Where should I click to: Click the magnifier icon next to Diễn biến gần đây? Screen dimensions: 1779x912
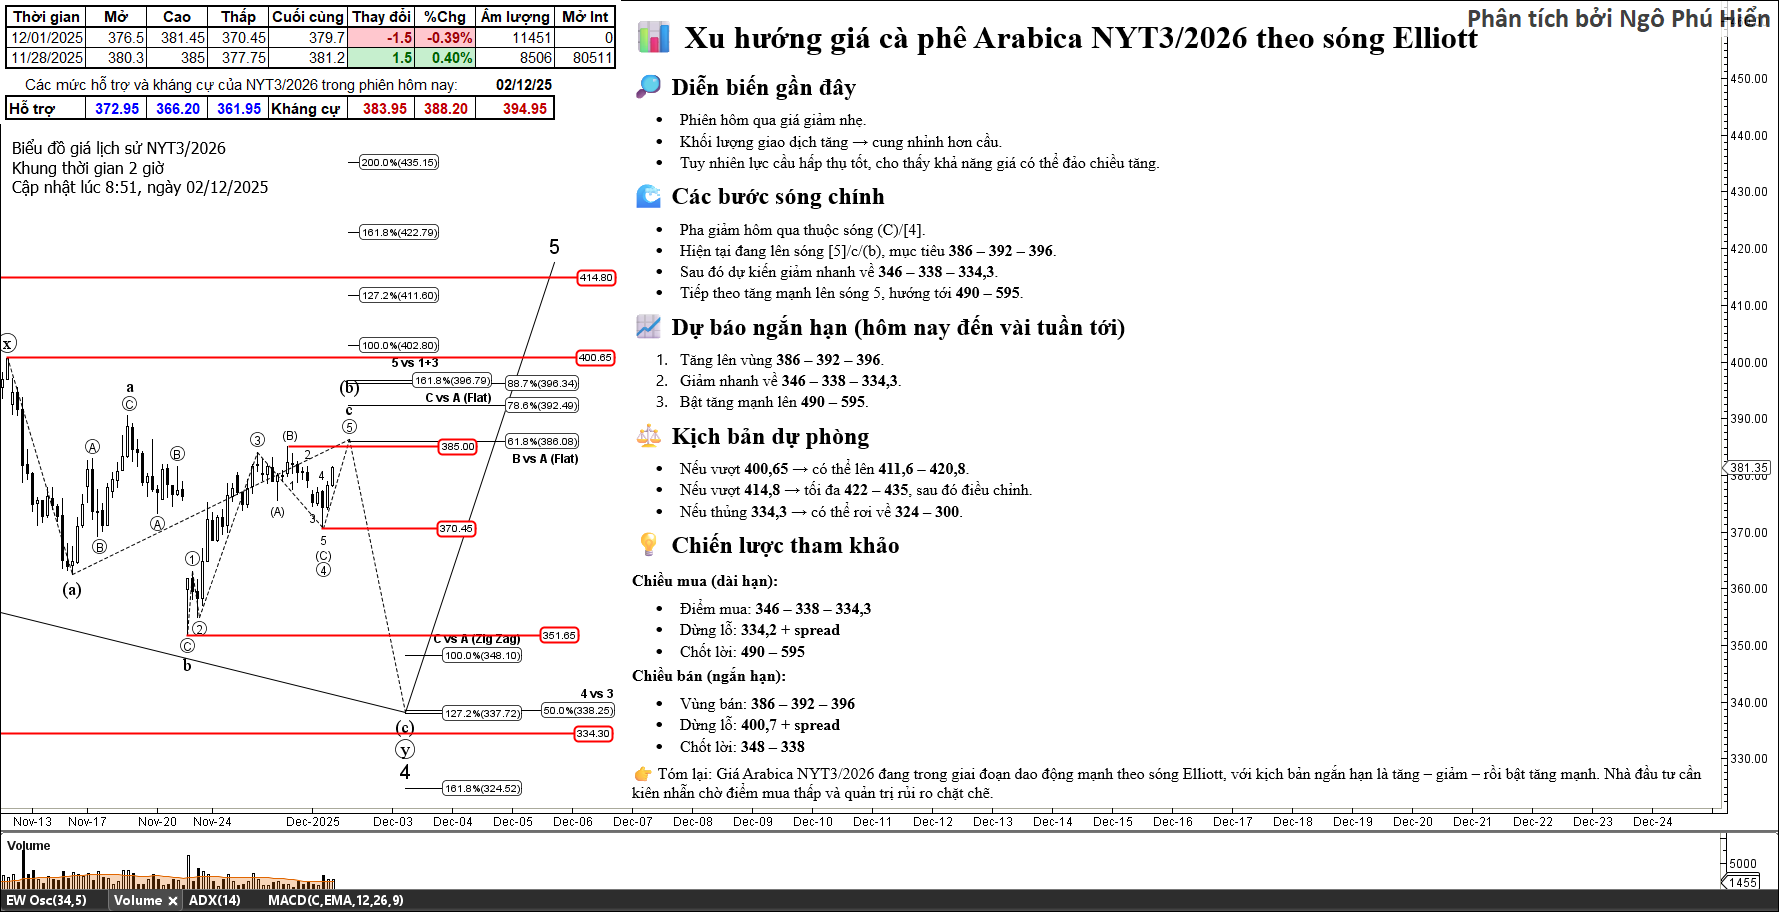(648, 87)
